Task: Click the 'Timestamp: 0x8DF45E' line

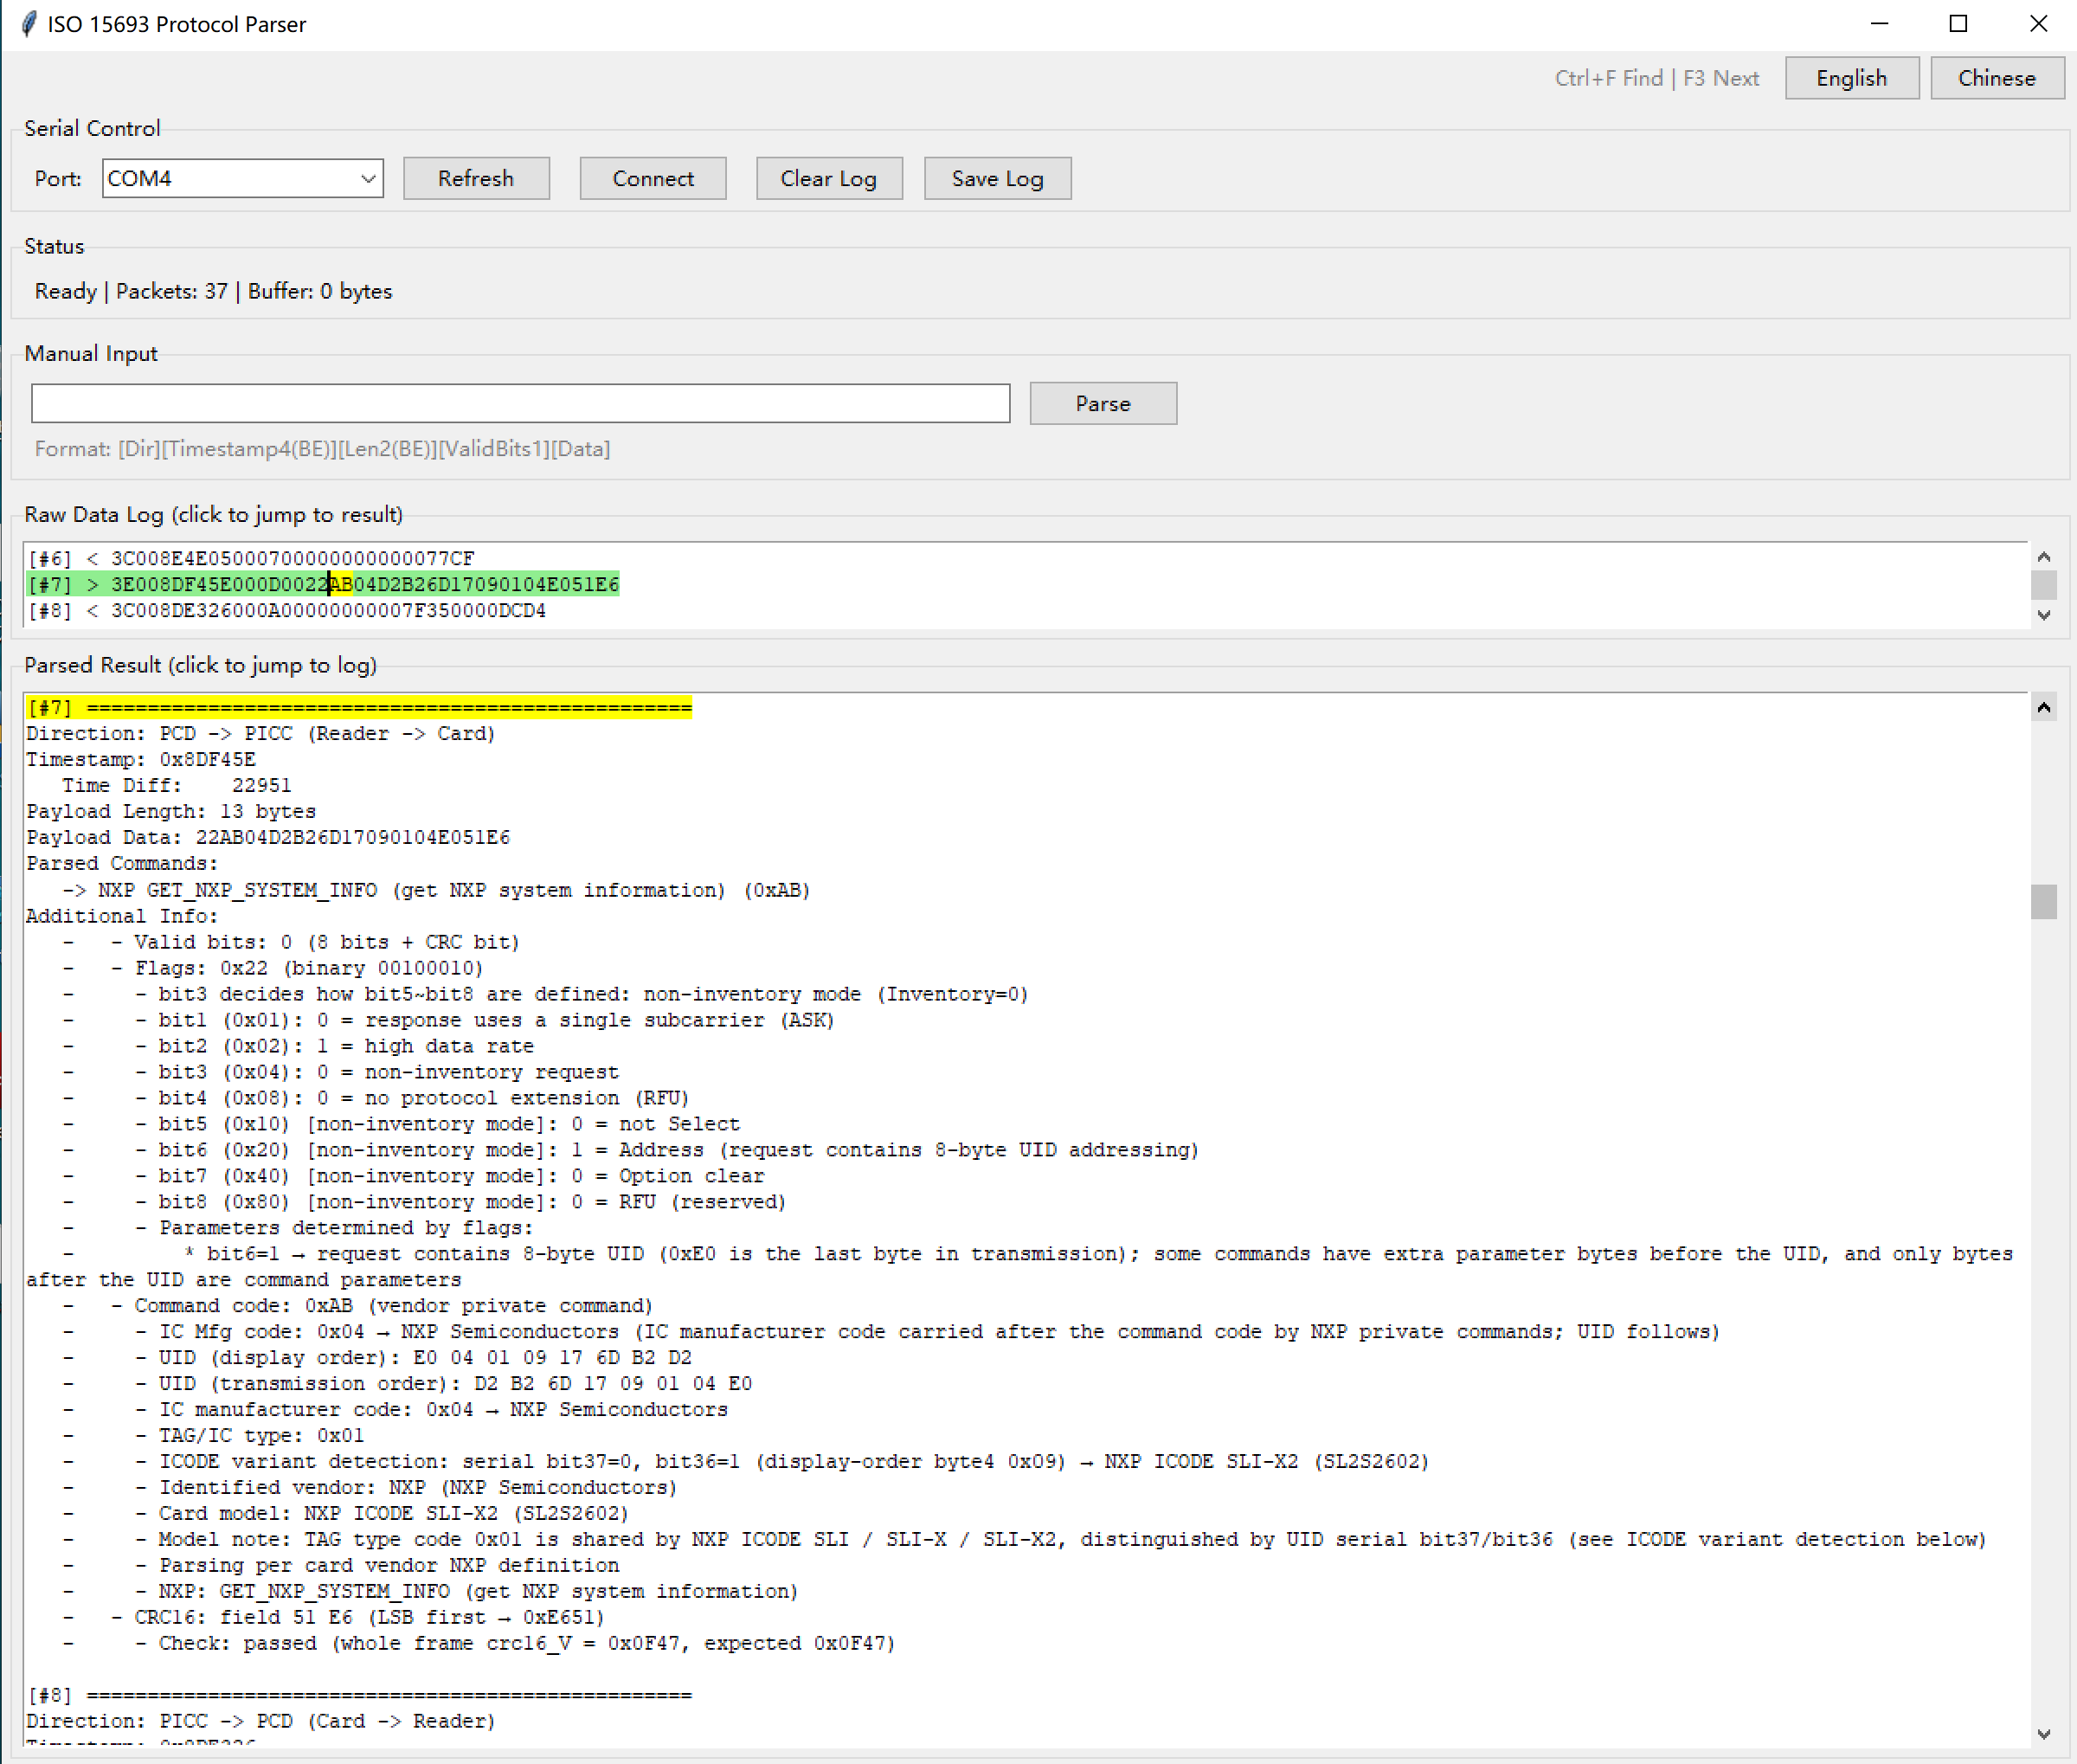Action: point(141,759)
